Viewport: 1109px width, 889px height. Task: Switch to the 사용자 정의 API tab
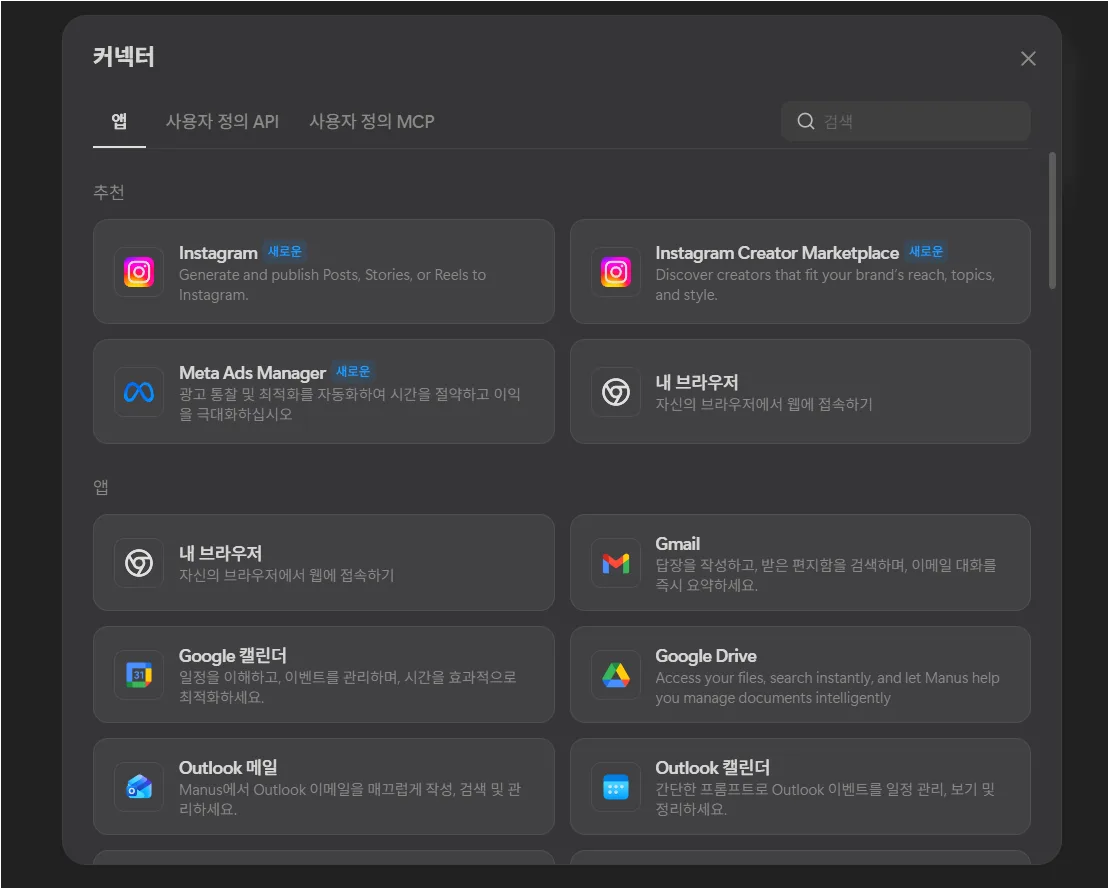[222, 122]
